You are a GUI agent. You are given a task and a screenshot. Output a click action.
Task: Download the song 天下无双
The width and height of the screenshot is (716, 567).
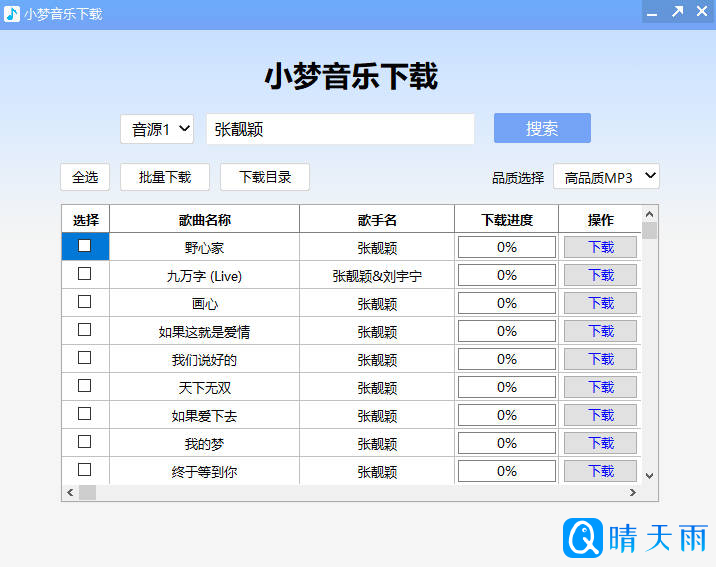point(600,387)
